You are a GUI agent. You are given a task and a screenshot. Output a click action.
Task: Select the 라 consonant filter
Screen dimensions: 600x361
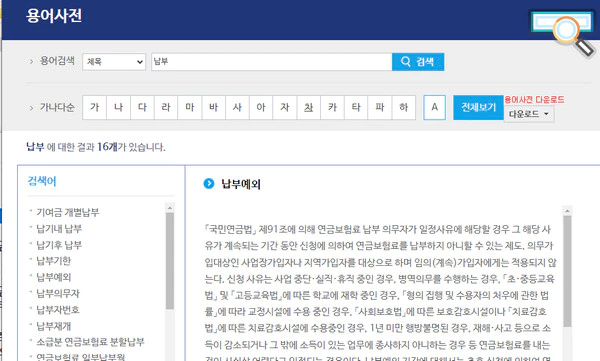tap(166, 107)
